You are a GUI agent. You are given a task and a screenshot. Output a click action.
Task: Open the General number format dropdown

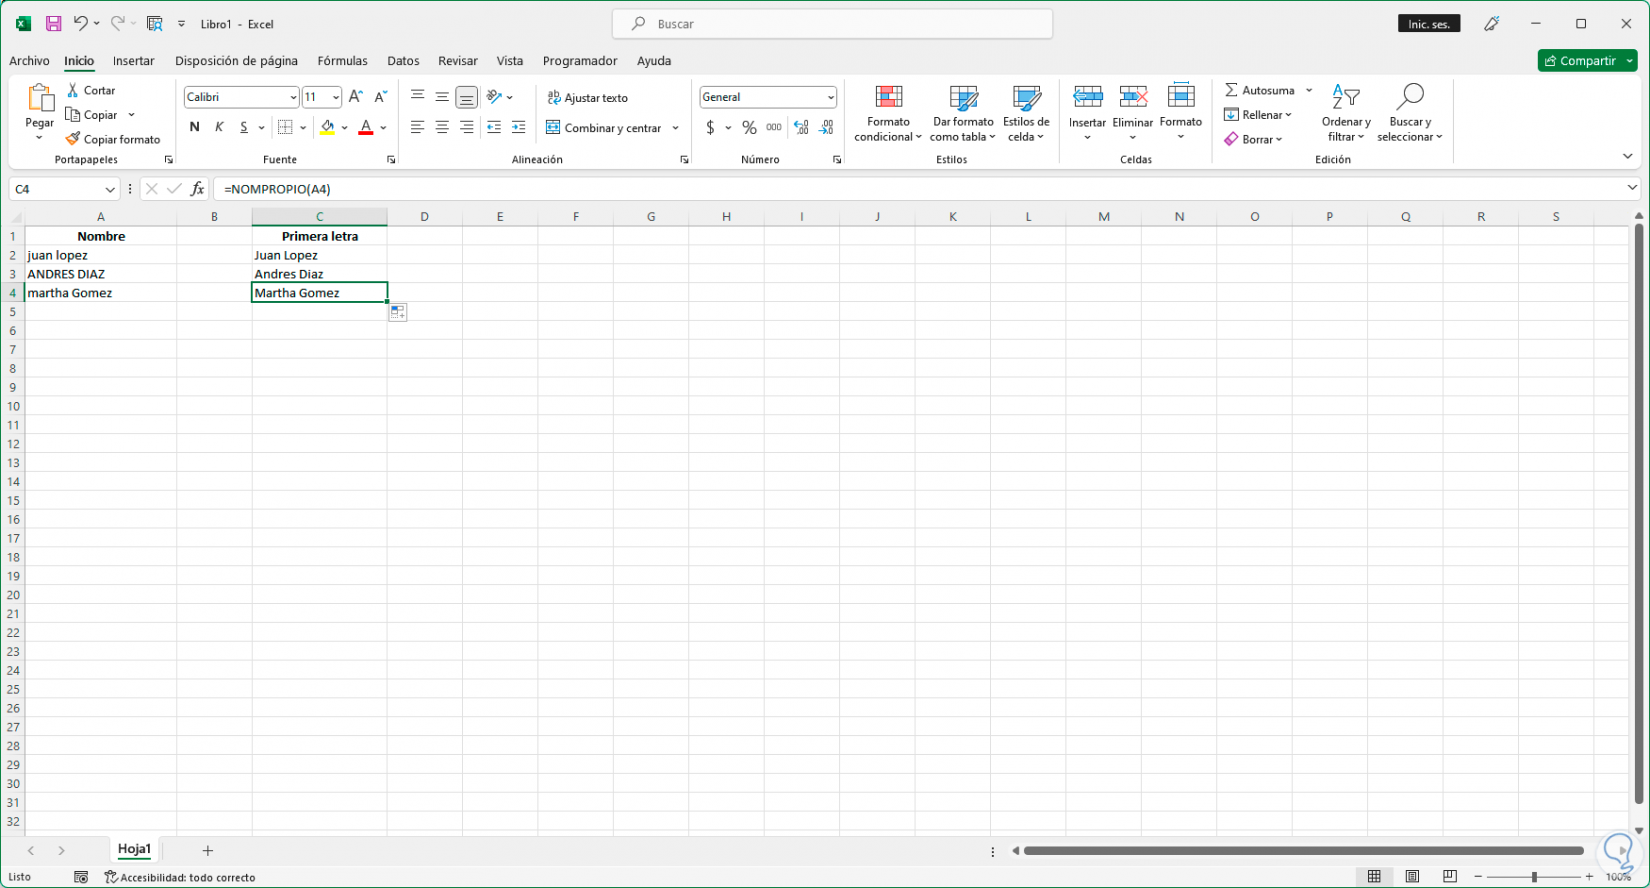pyautogui.click(x=831, y=97)
